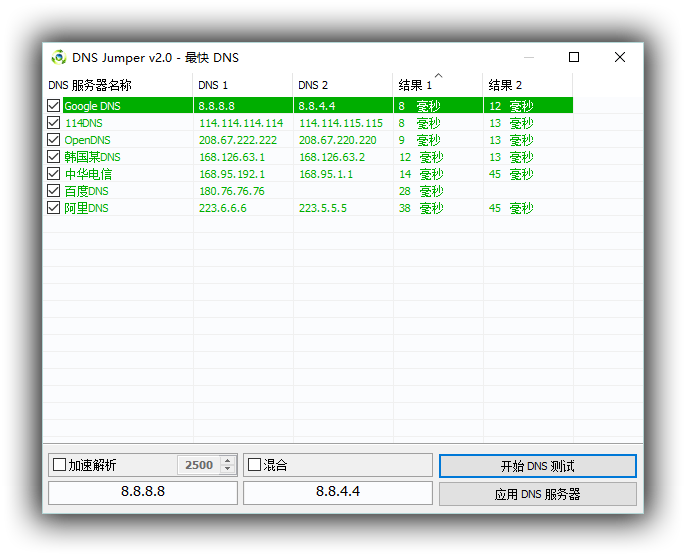Enable the 混合 checkbox
This screenshot has width=686, height=556.
tap(254, 465)
